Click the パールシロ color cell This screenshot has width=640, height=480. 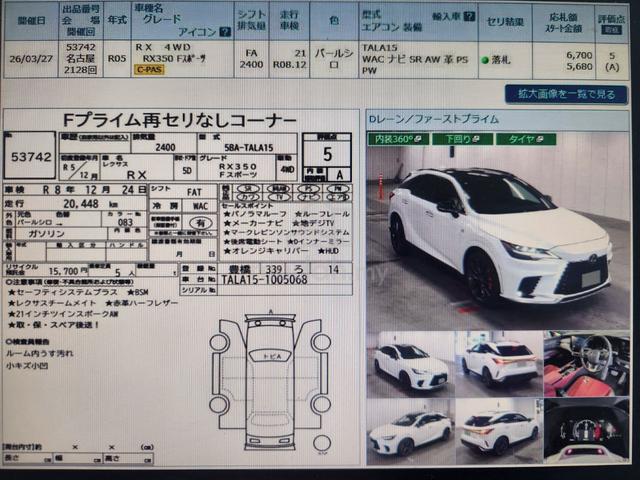(x=334, y=59)
